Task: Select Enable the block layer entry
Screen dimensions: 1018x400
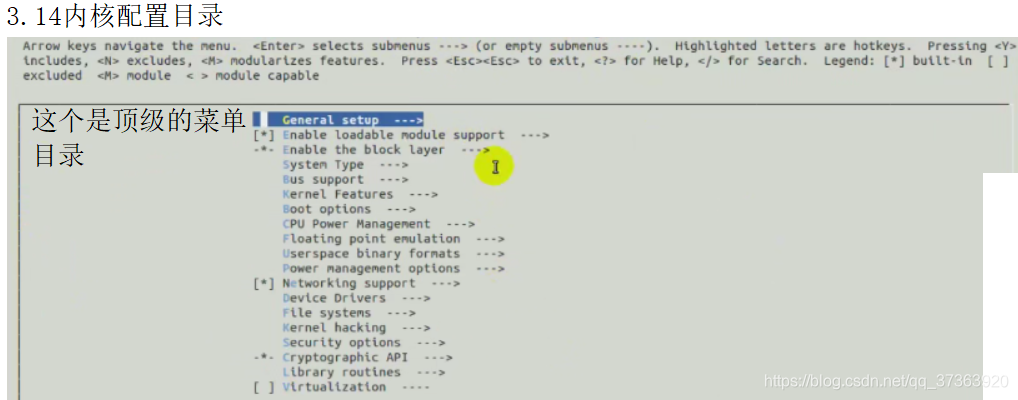Action: (x=386, y=150)
